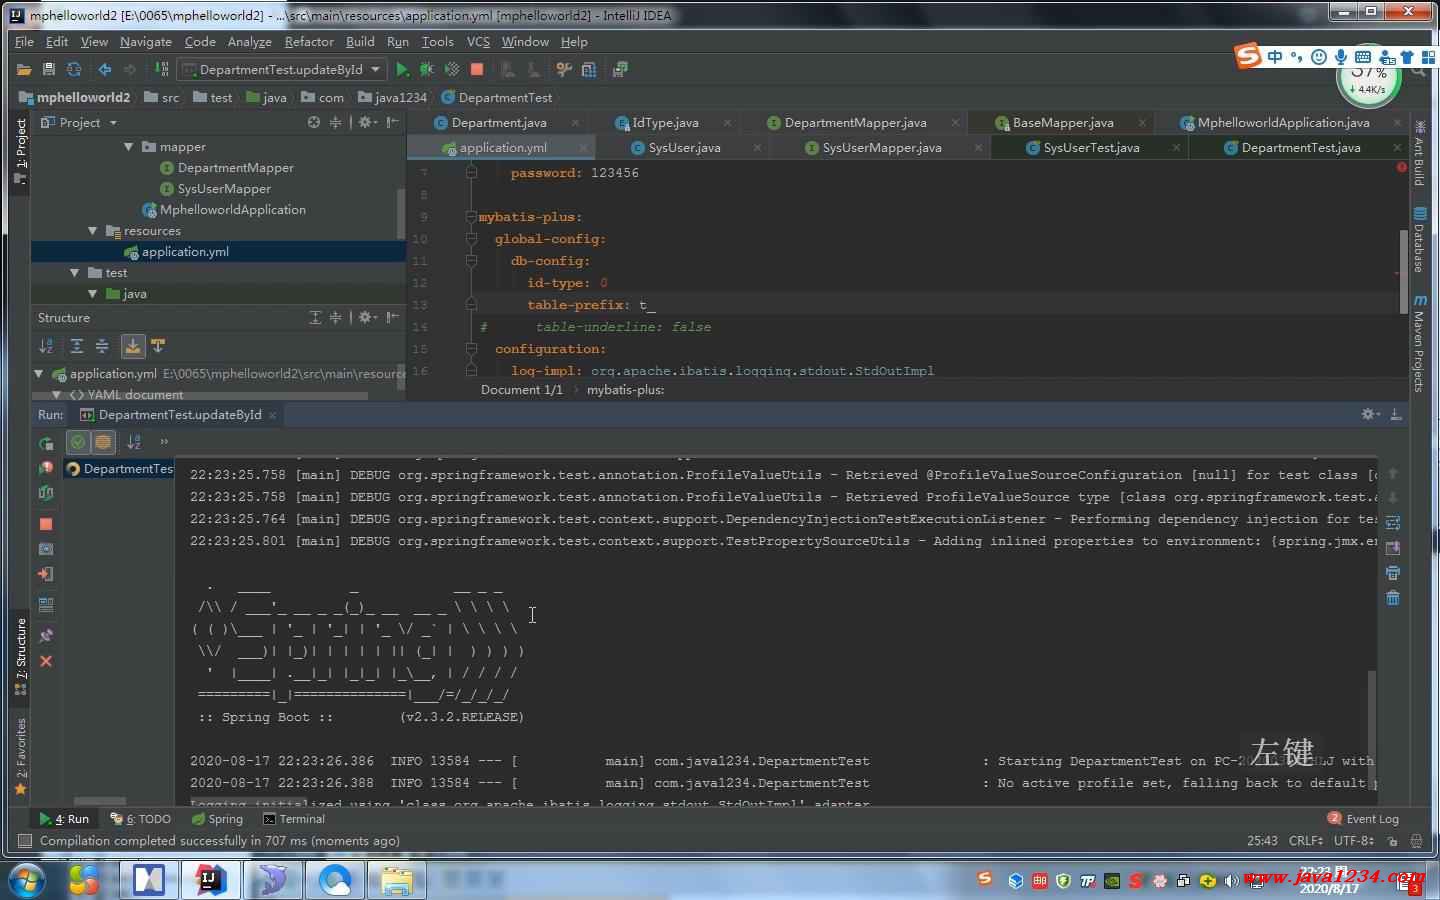
Task: Stop process from main toolbar
Action: click(x=477, y=70)
